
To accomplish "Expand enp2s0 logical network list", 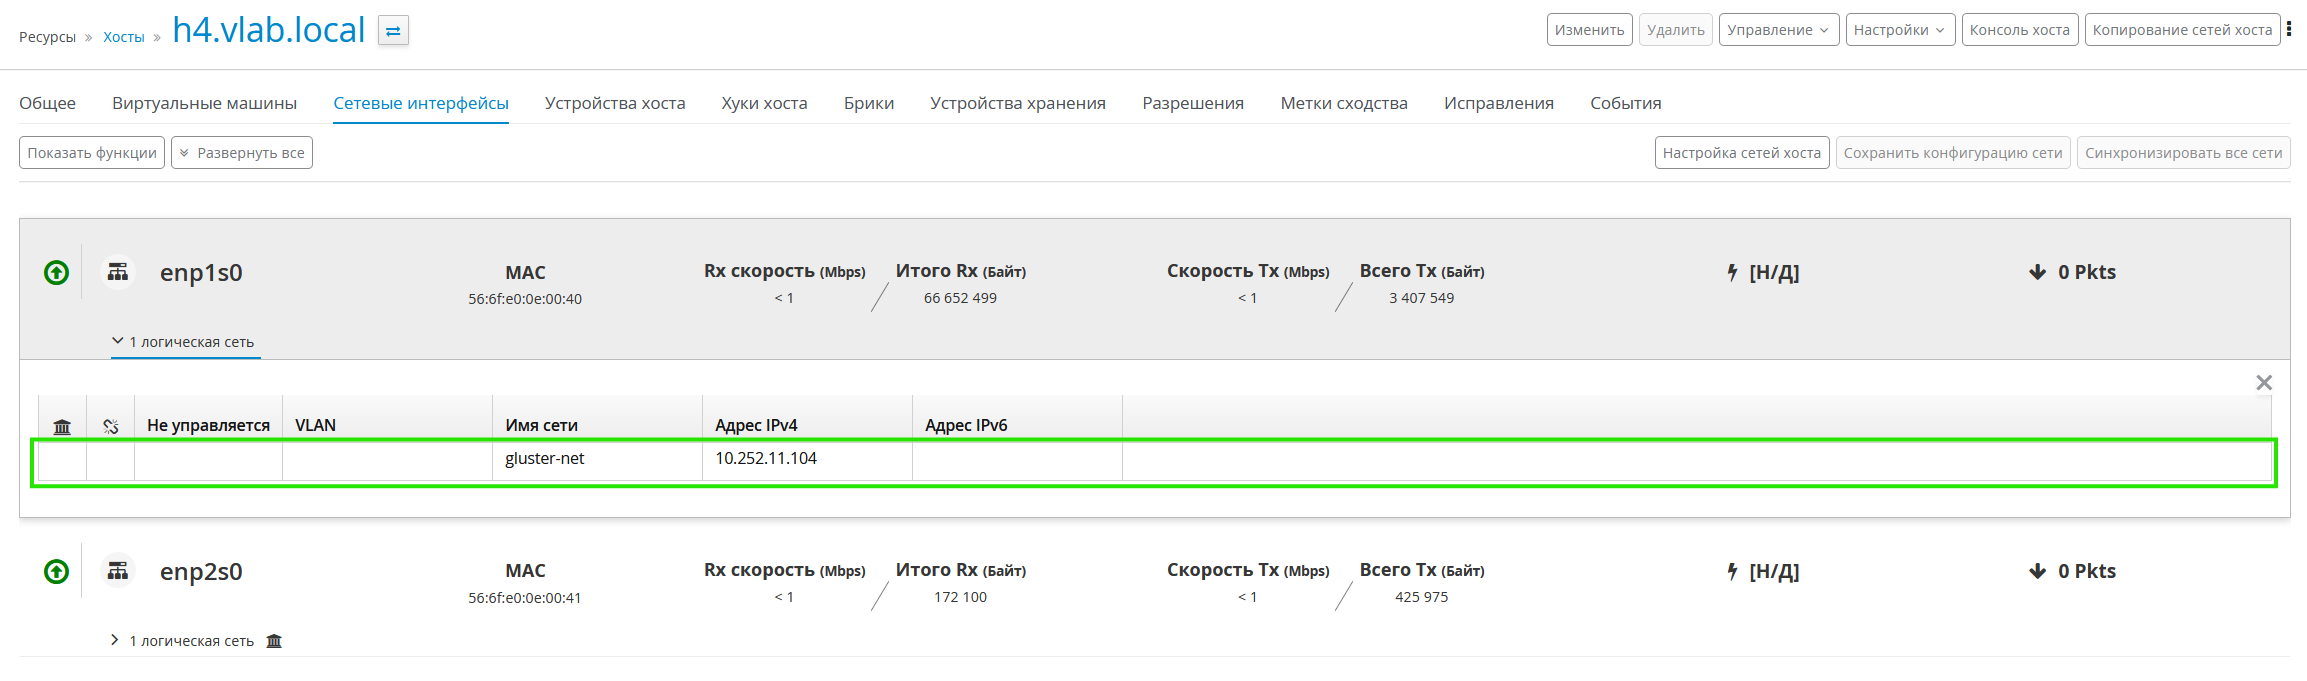I will coord(183,641).
